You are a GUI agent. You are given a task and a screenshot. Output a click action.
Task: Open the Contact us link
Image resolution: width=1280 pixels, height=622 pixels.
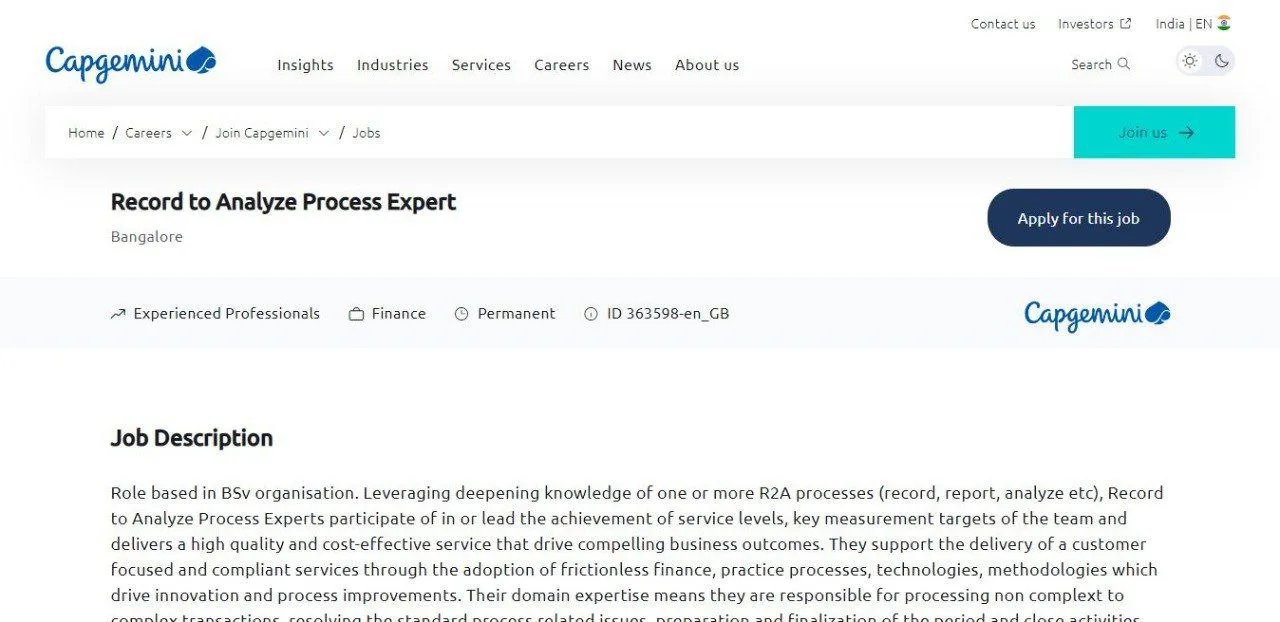(1003, 24)
